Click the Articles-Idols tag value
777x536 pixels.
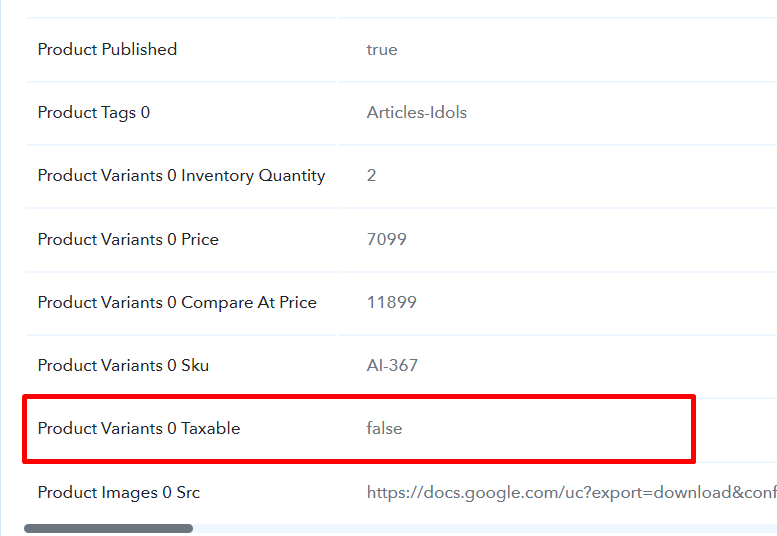point(416,112)
